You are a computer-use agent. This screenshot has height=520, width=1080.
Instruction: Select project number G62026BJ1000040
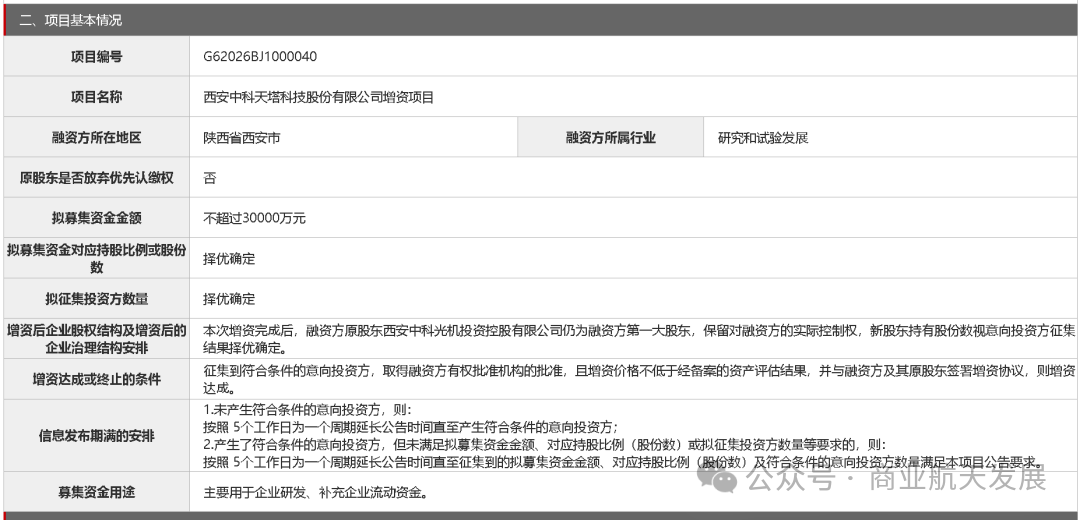(260, 56)
